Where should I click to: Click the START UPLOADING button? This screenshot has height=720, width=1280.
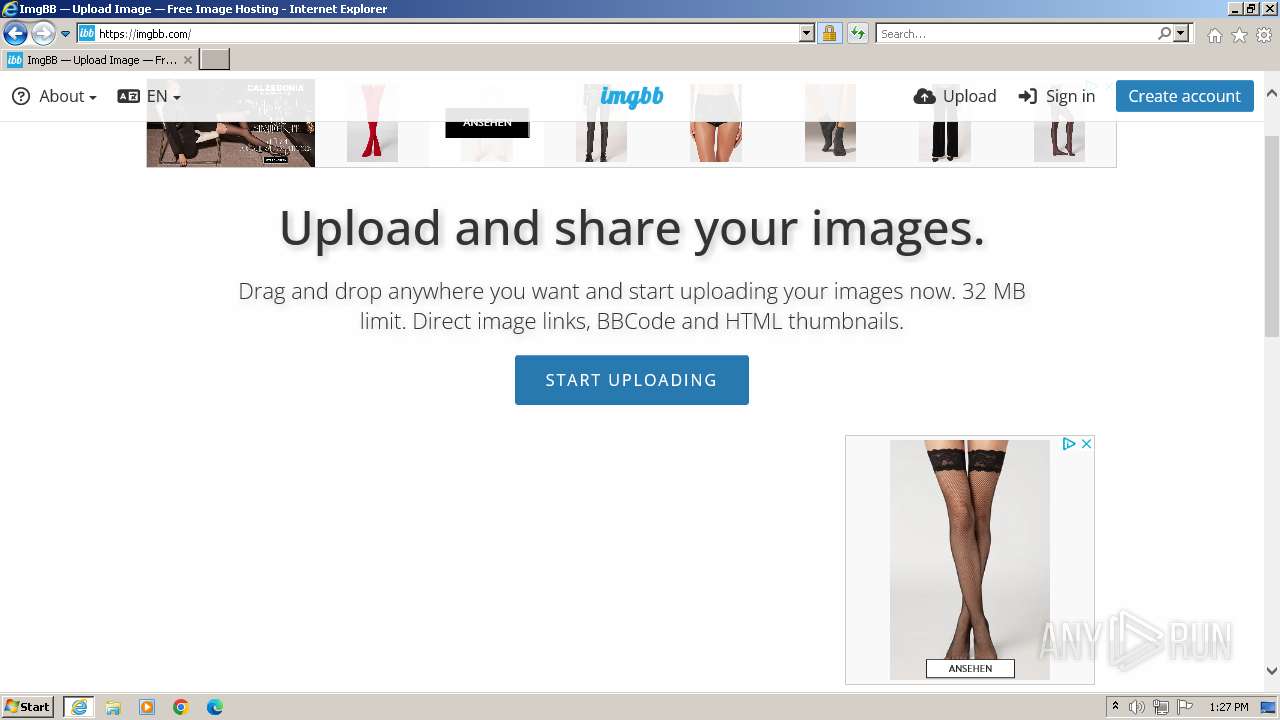pyautogui.click(x=632, y=380)
